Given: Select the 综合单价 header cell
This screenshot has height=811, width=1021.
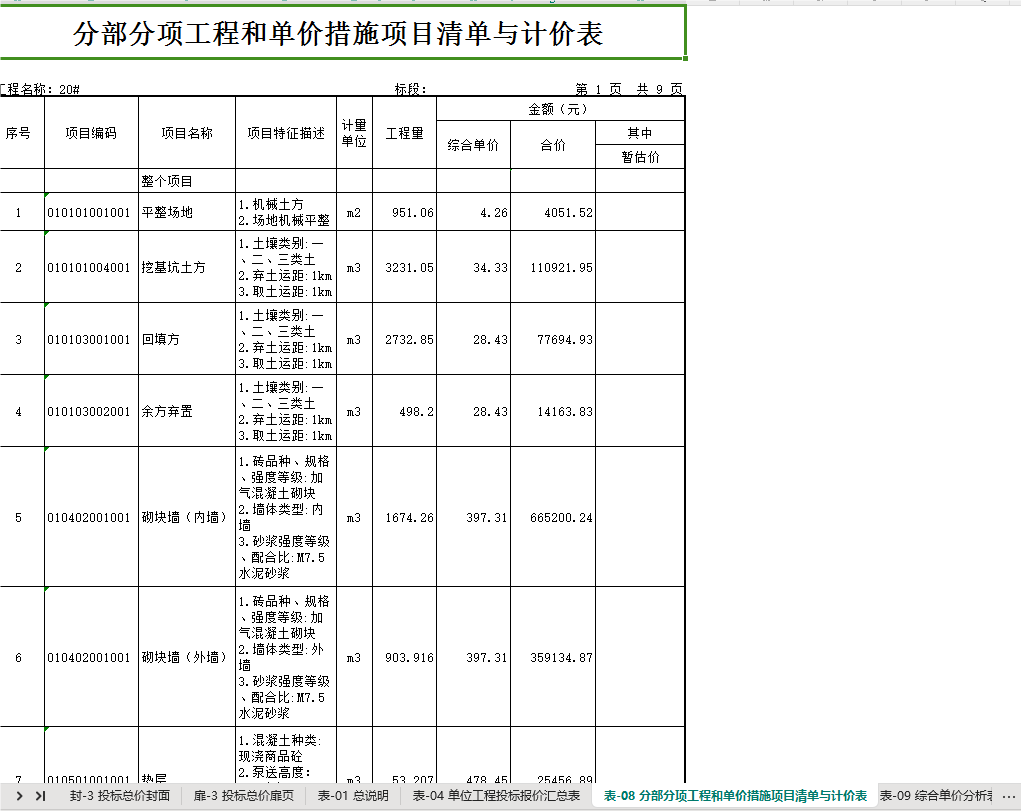Looking at the screenshot, I should pyautogui.click(x=473, y=145).
